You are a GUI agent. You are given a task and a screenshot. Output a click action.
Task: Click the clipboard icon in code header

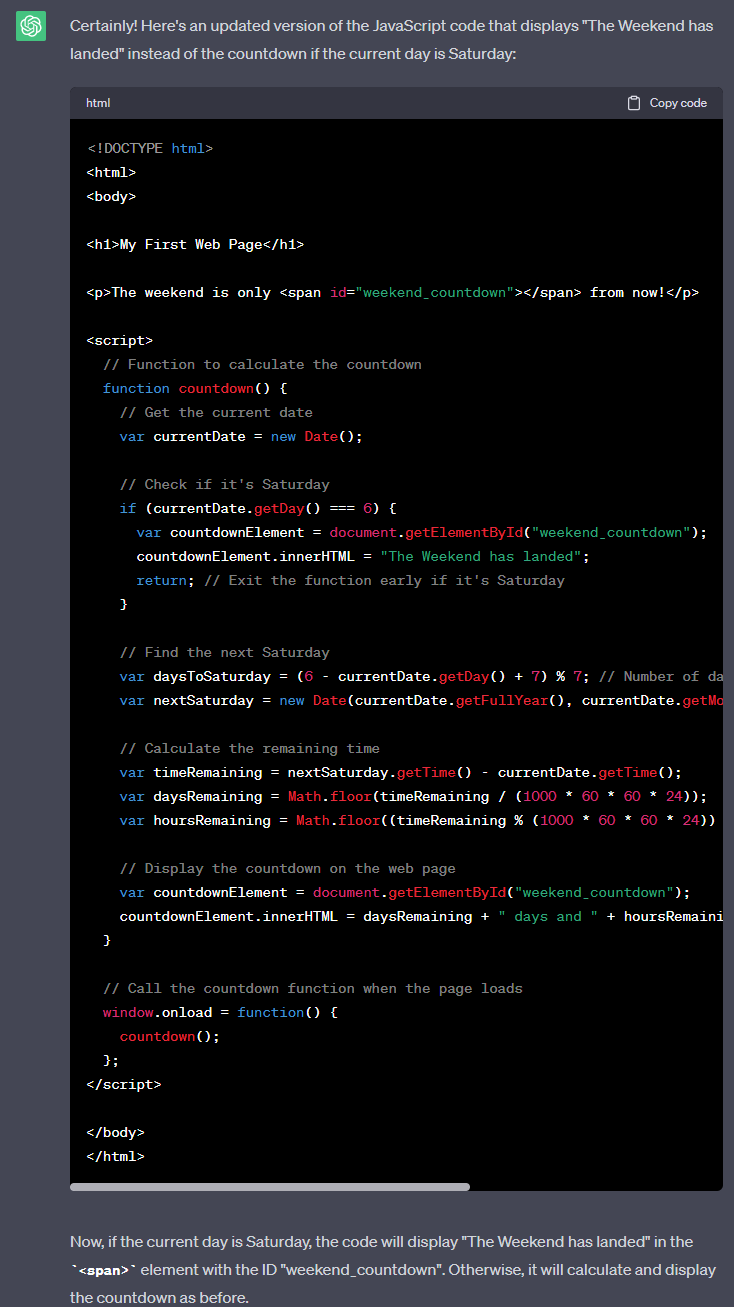(633, 103)
